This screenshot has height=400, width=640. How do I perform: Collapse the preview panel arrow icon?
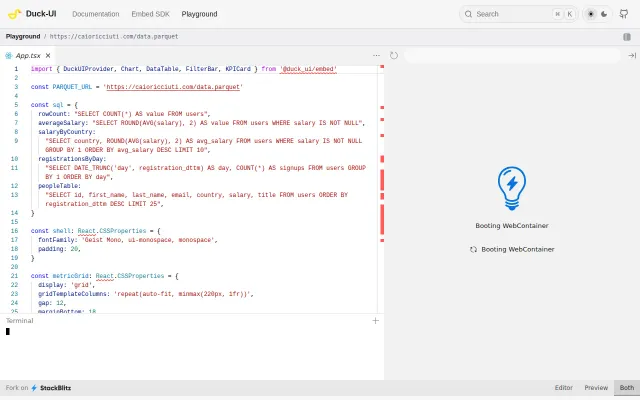[632, 56]
